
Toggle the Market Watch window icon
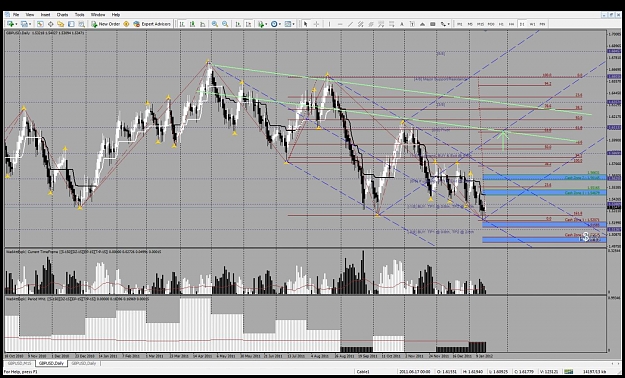[40, 24]
